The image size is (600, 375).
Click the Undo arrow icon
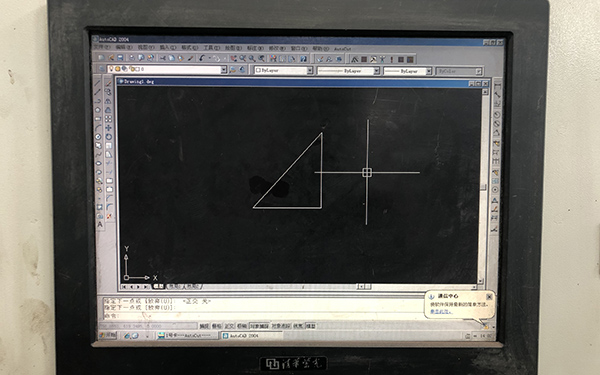coord(202,59)
